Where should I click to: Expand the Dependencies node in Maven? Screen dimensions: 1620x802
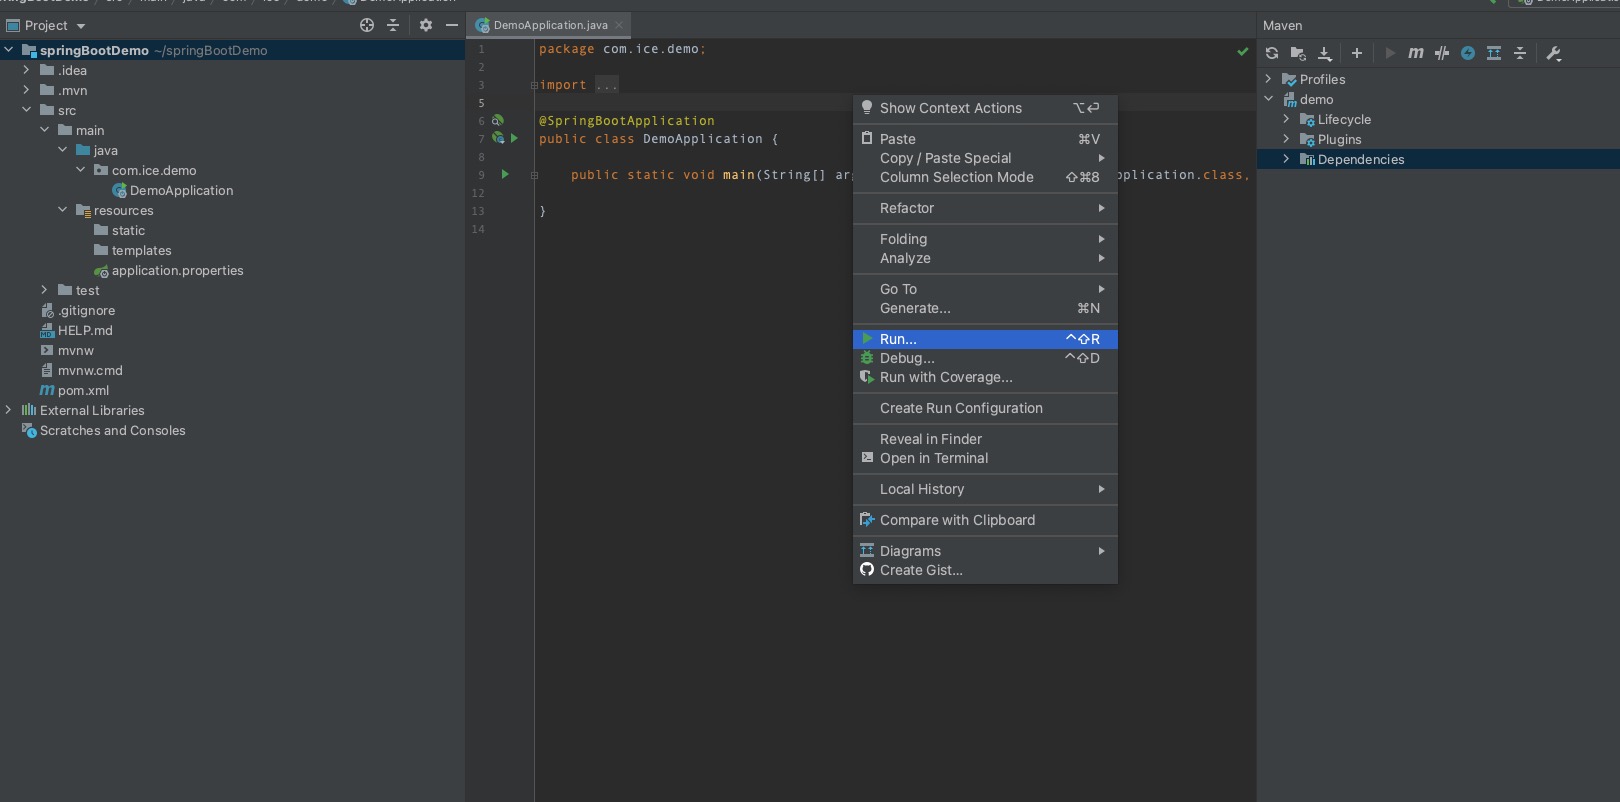point(1286,159)
